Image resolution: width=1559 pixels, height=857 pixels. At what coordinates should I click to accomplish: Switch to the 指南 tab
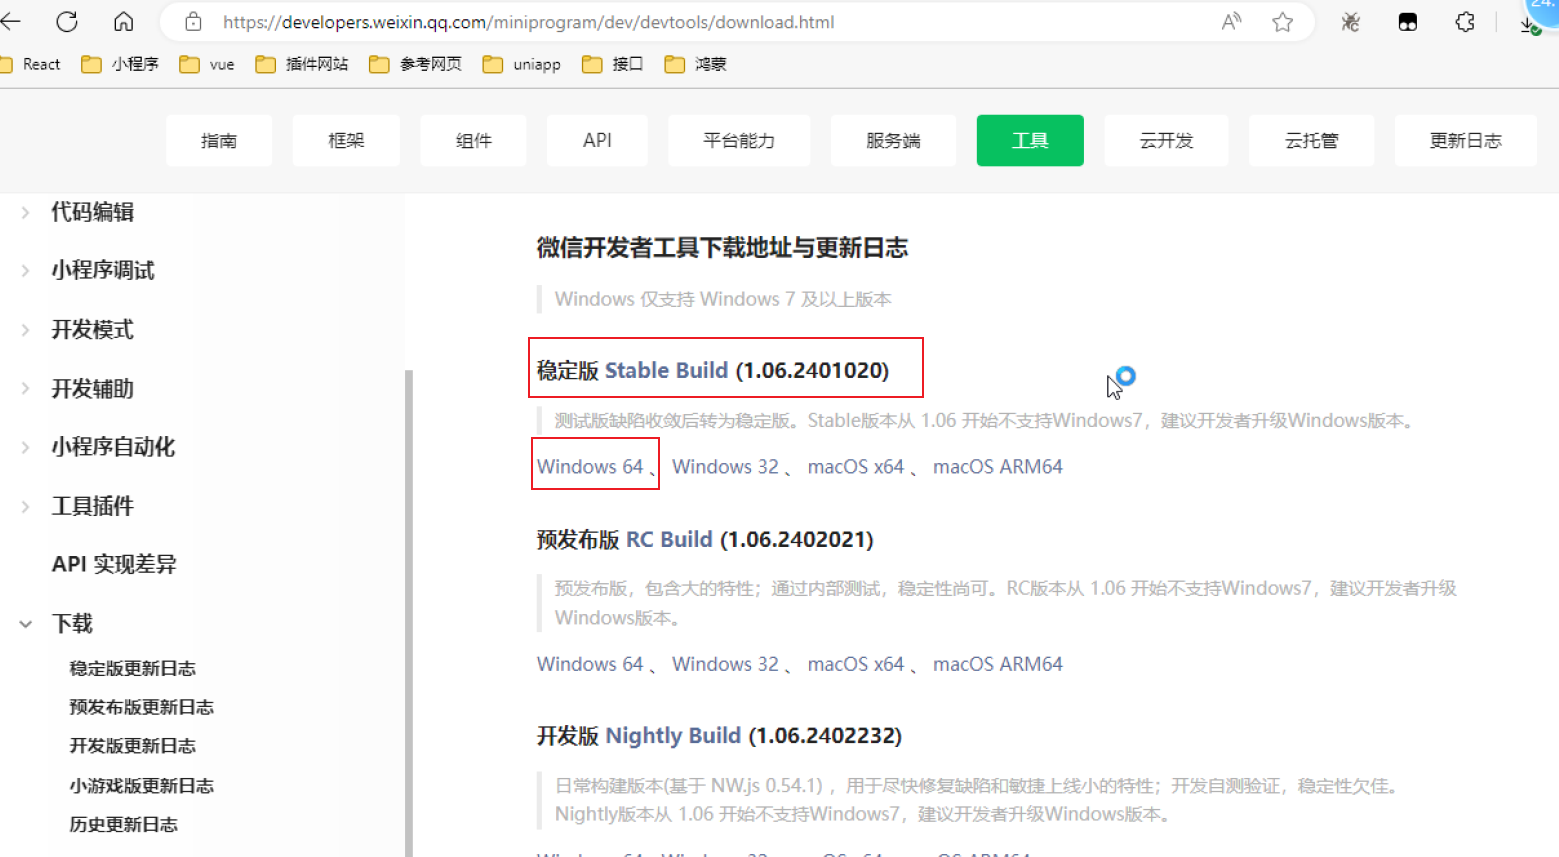pos(219,140)
